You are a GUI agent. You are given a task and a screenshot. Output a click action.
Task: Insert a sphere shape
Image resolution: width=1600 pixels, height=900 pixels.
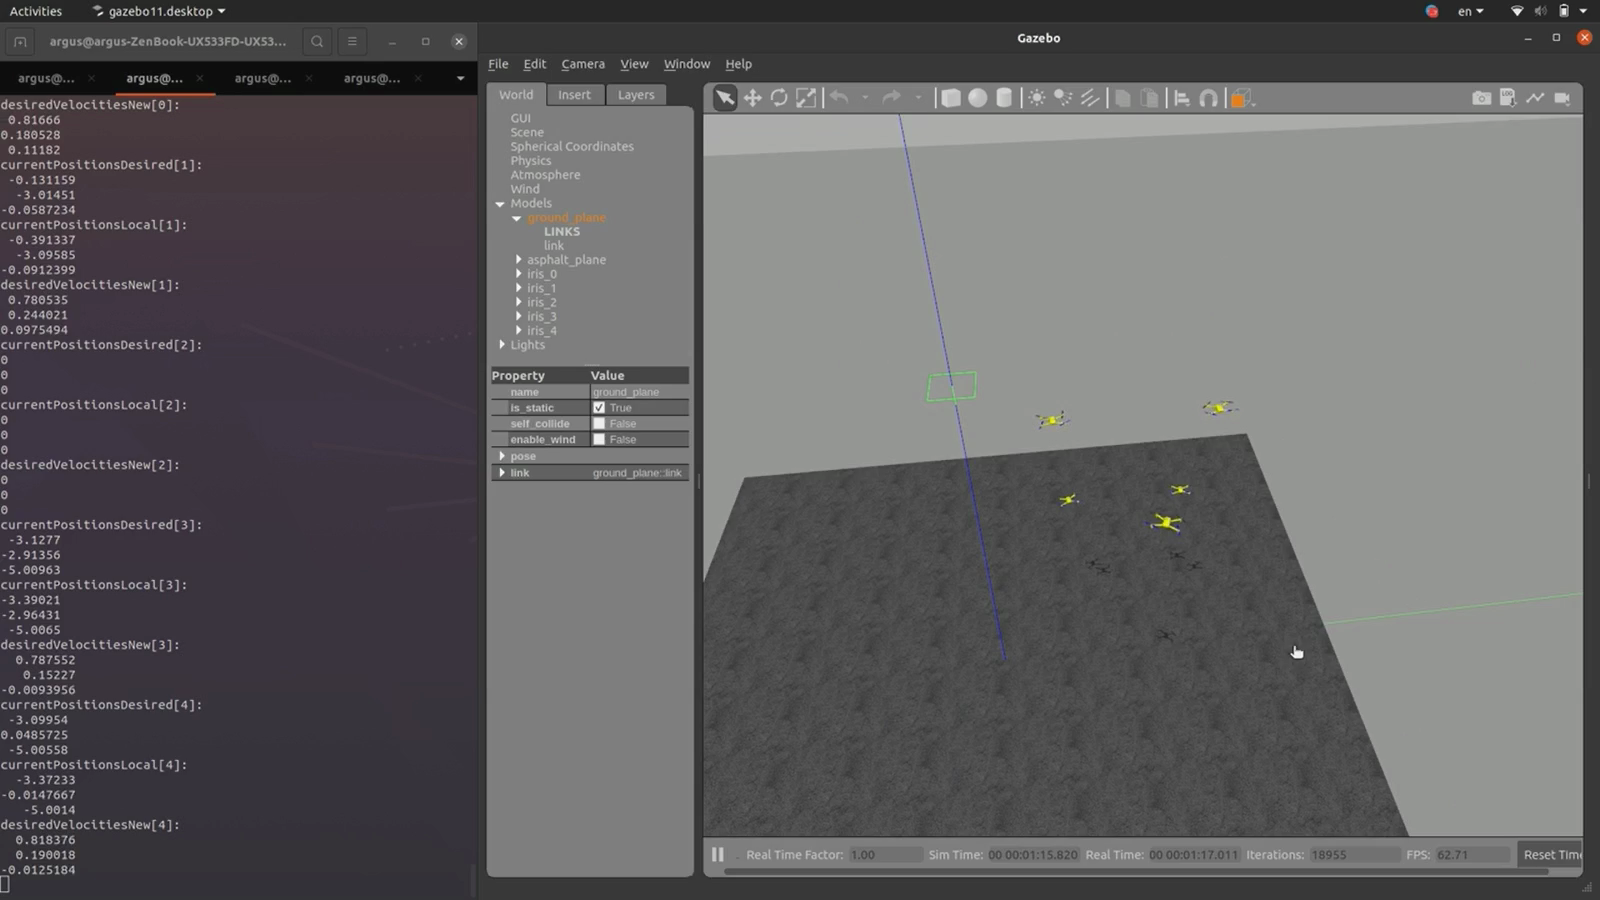pos(978,98)
